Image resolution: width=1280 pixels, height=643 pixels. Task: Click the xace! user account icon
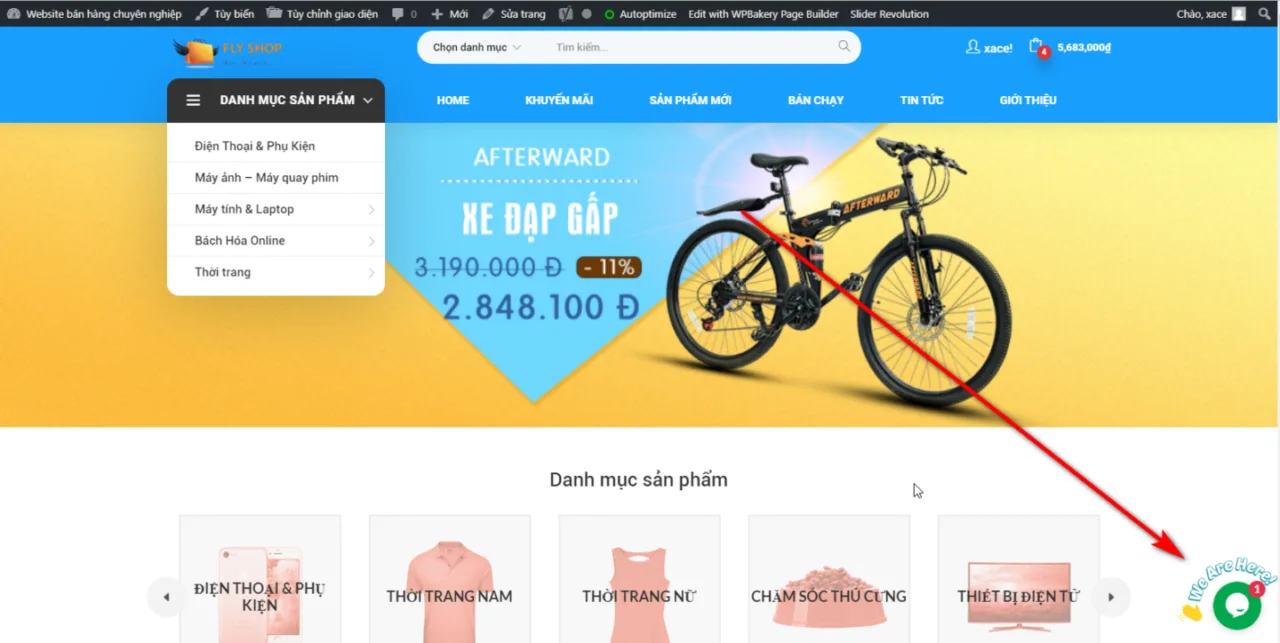[x=972, y=47]
